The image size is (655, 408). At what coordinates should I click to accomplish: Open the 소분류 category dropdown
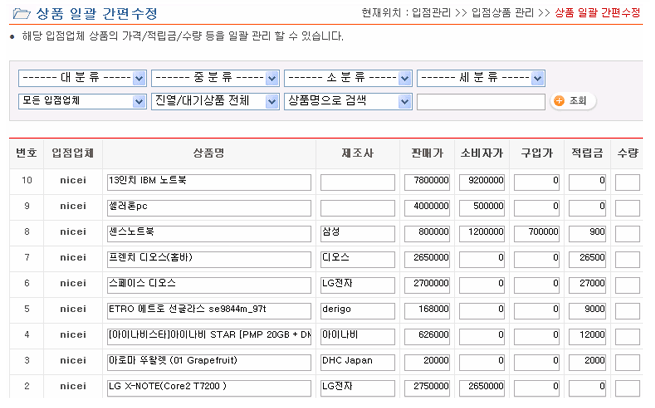tap(348, 78)
